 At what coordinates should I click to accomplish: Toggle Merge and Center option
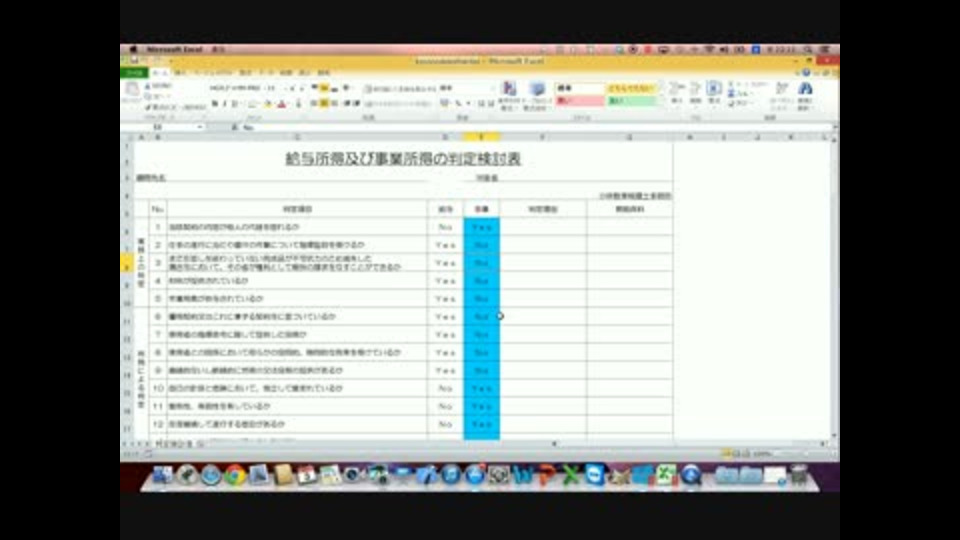tap(398, 103)
